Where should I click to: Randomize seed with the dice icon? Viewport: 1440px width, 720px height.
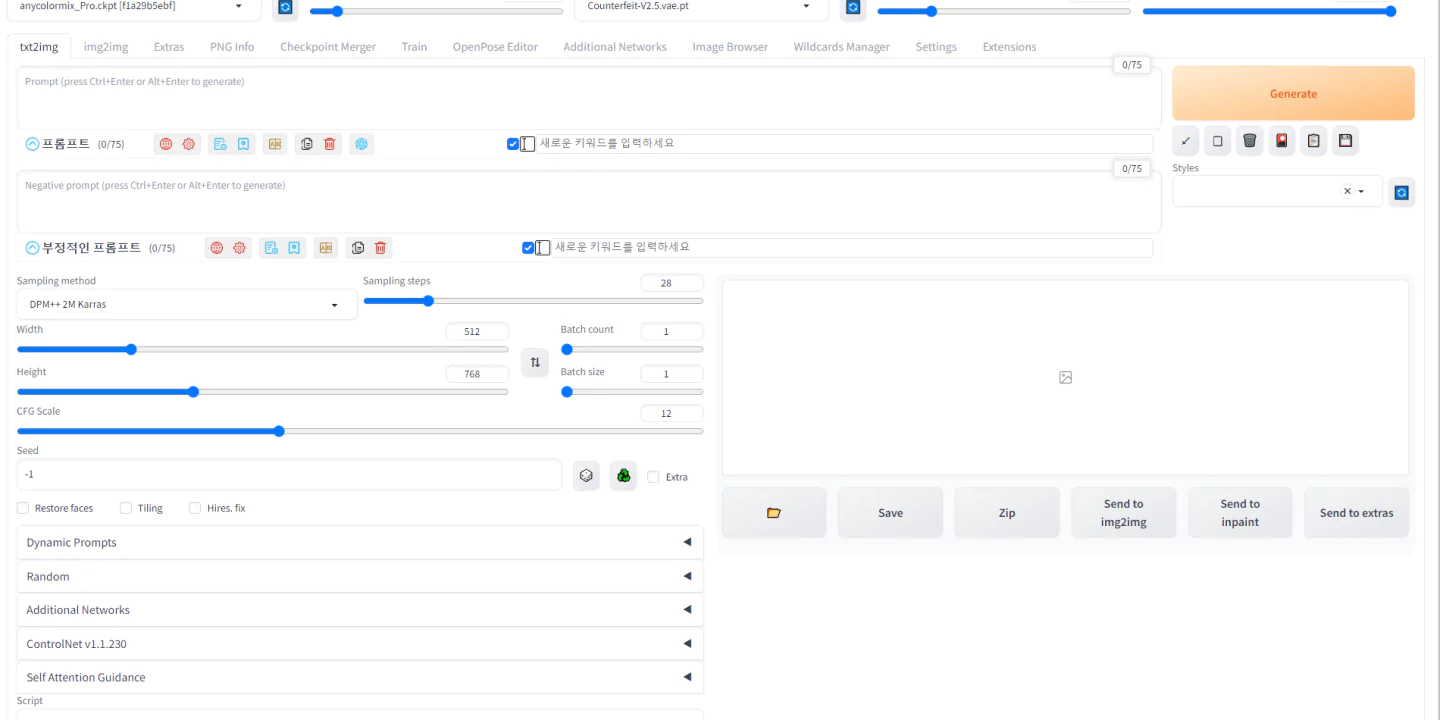586,476
